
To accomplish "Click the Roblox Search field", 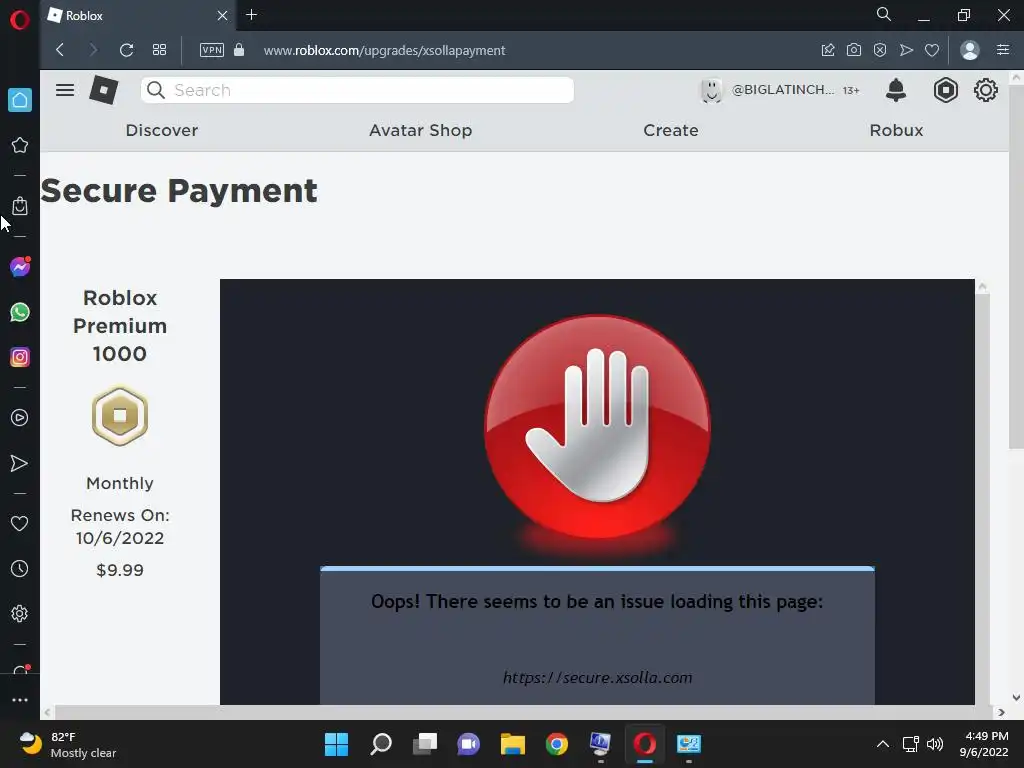I will [357, 90].
